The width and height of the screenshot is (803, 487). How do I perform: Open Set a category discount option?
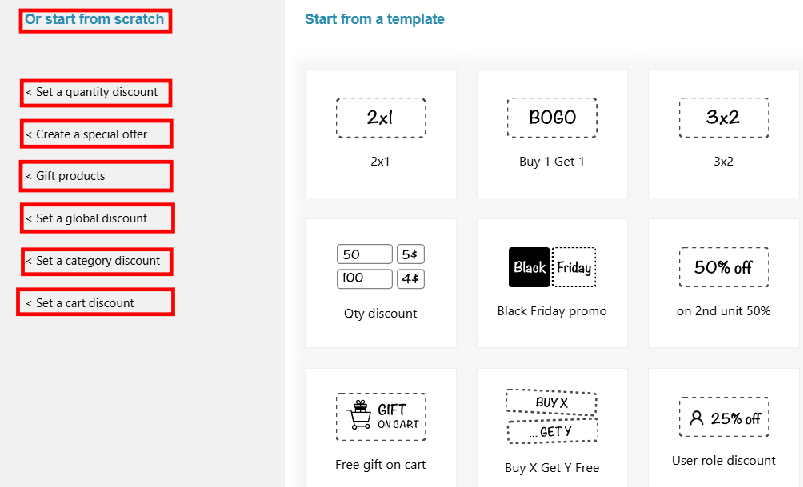tap(97, 261)
